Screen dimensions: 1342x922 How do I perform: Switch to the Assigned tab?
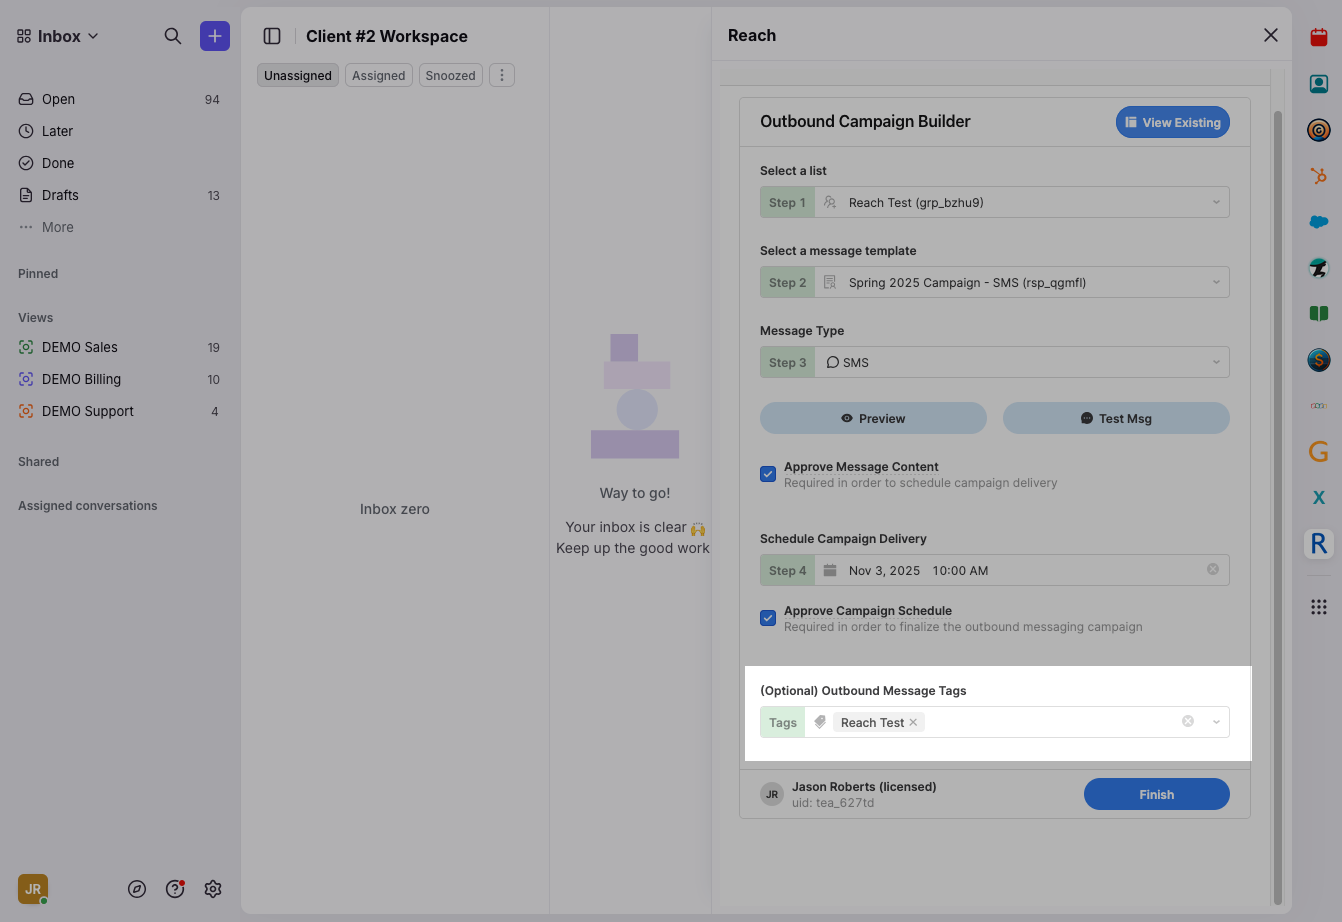pyautogui.click(x=378, y=76)
